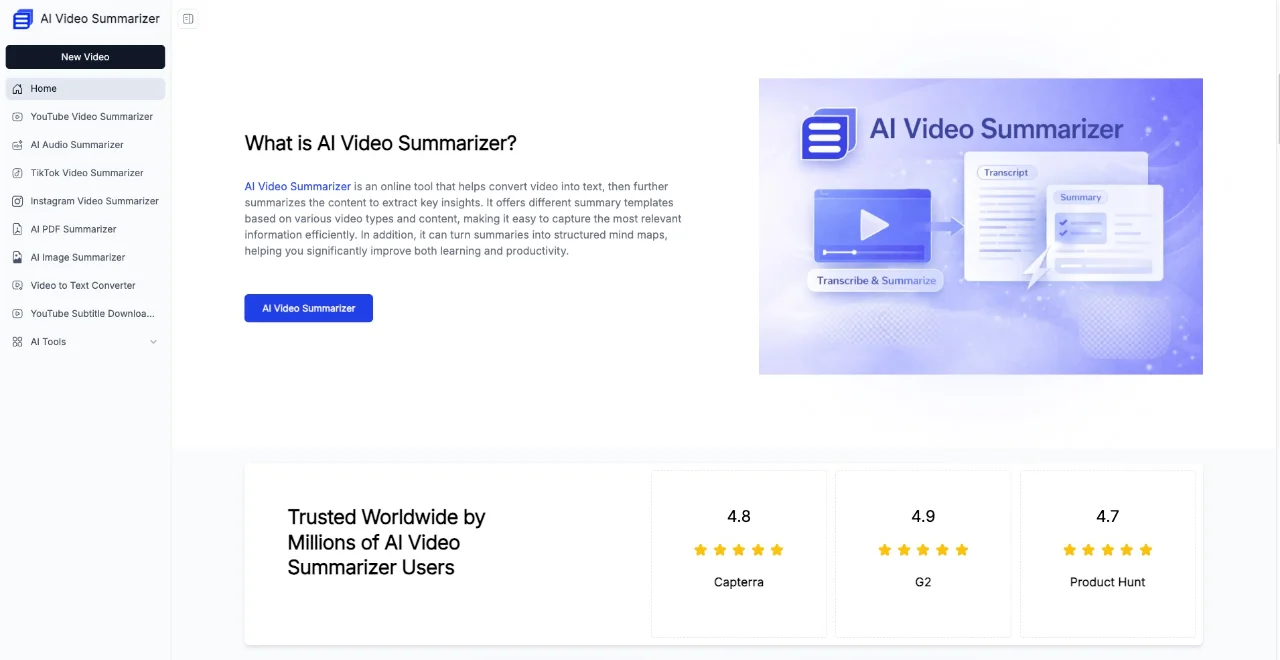Click the YouTube Subtitle Downloader icon
Screen dimensions: 1280x660
coord(17,313)
